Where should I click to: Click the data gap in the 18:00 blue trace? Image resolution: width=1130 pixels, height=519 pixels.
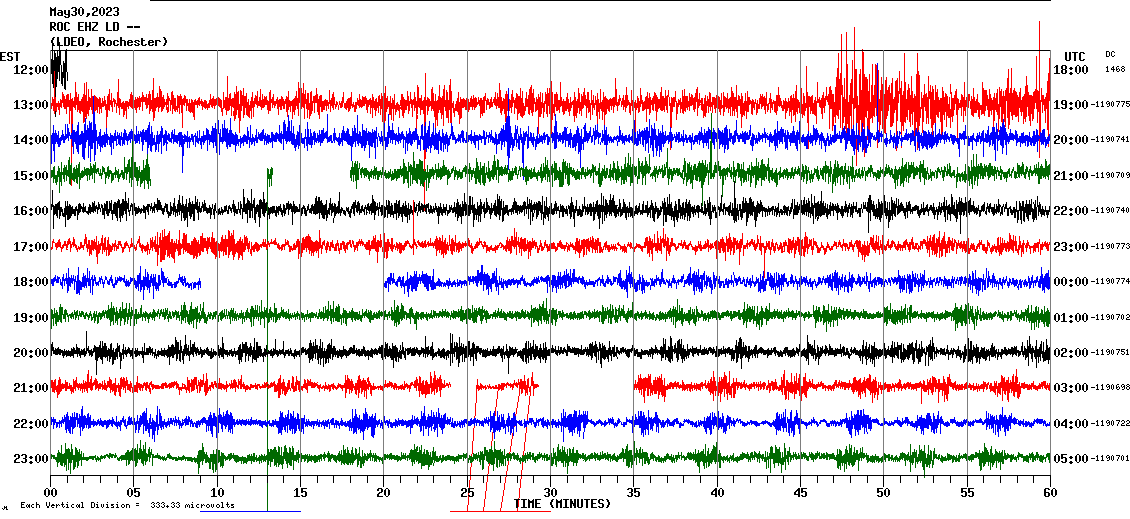pos(292,283)
